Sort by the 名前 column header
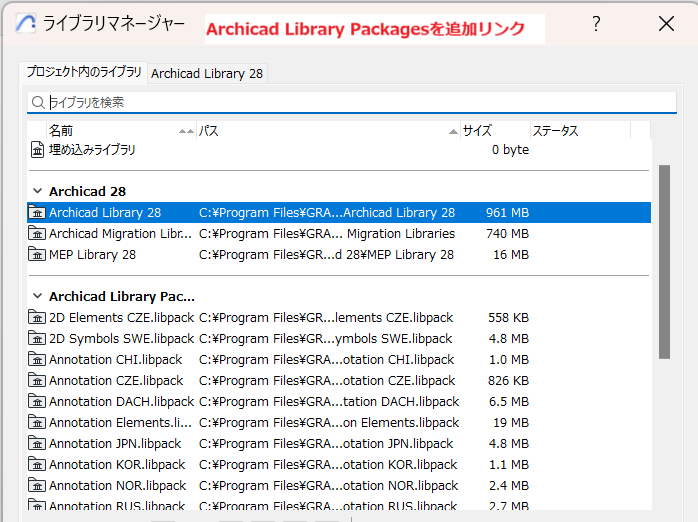 coord(121,131)
